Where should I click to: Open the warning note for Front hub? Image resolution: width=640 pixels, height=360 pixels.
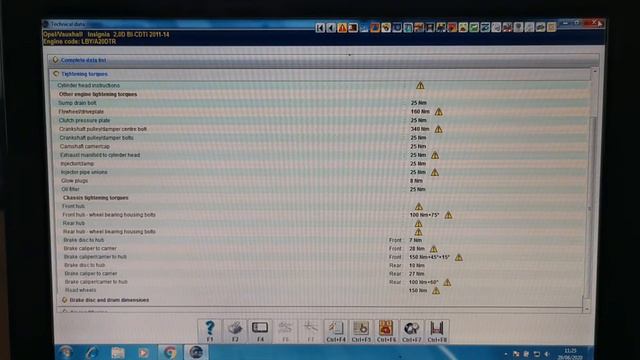(x=418, y=207)
